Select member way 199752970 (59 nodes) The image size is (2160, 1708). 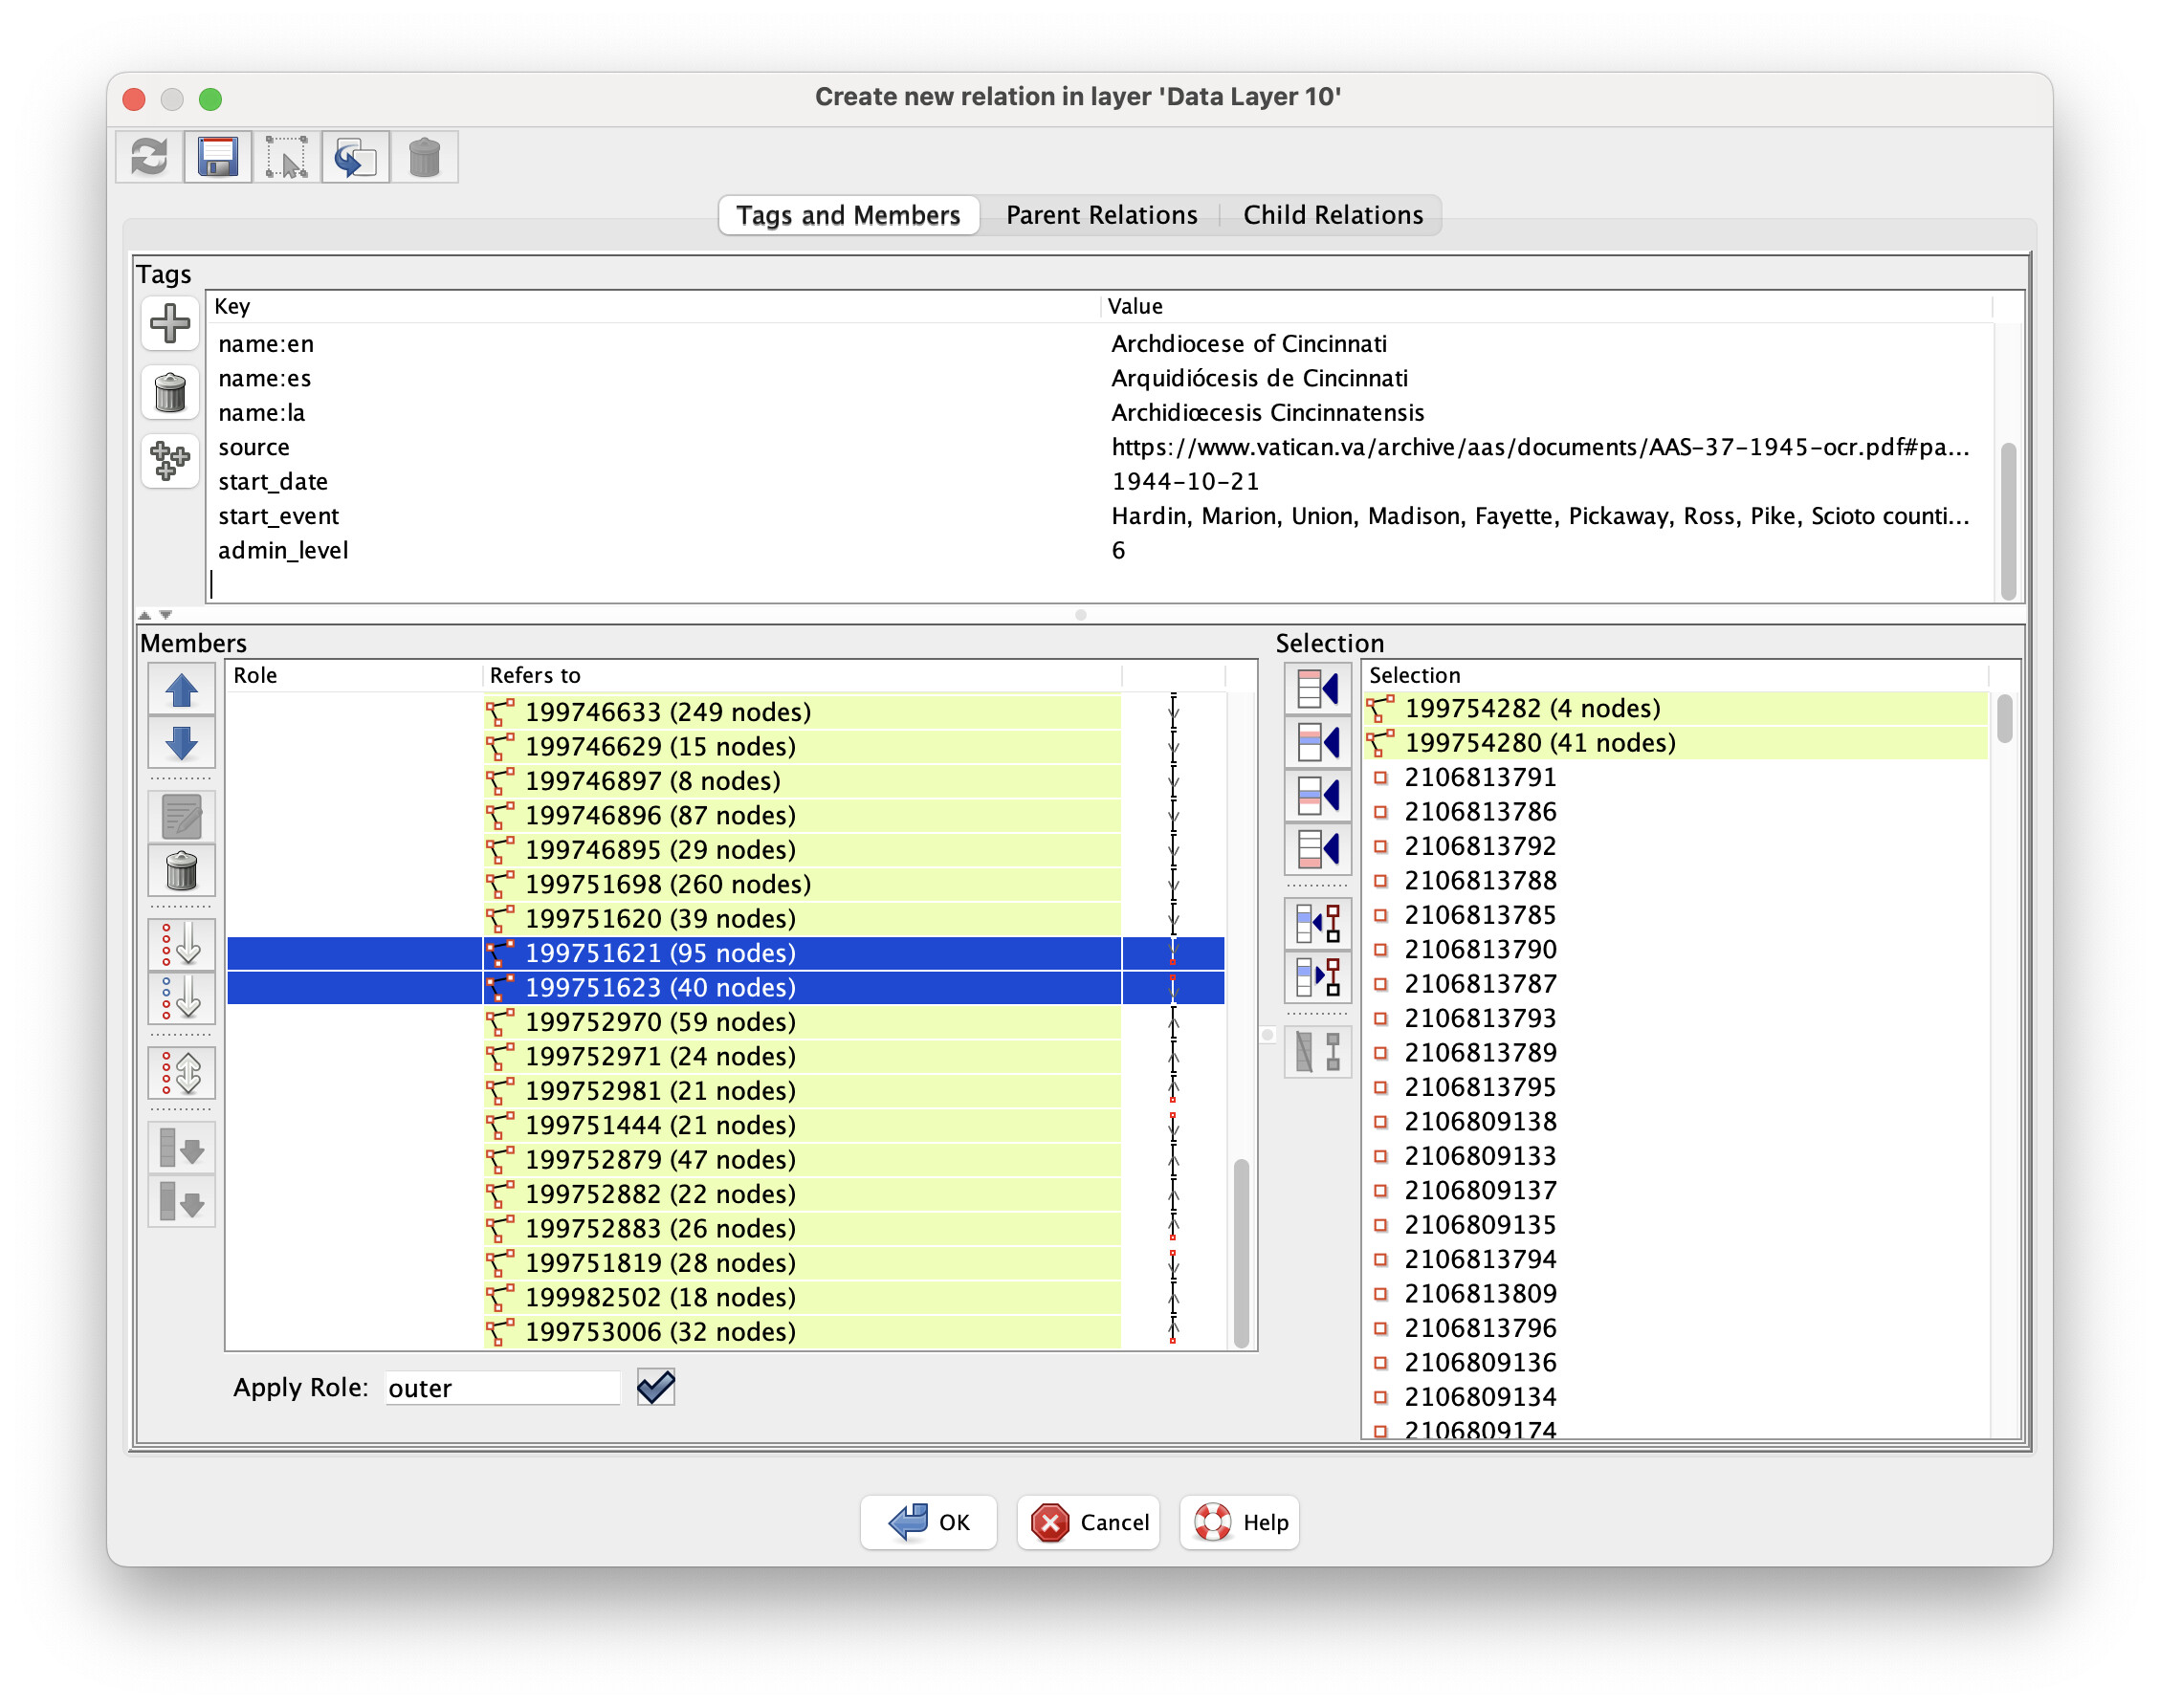click(x=660, y=1022)
